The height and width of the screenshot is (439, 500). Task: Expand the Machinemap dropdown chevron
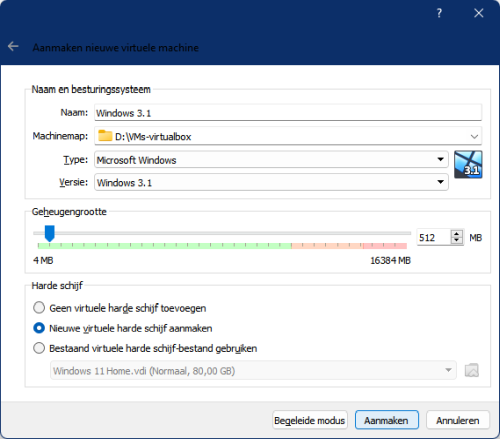tap(474, 136)
